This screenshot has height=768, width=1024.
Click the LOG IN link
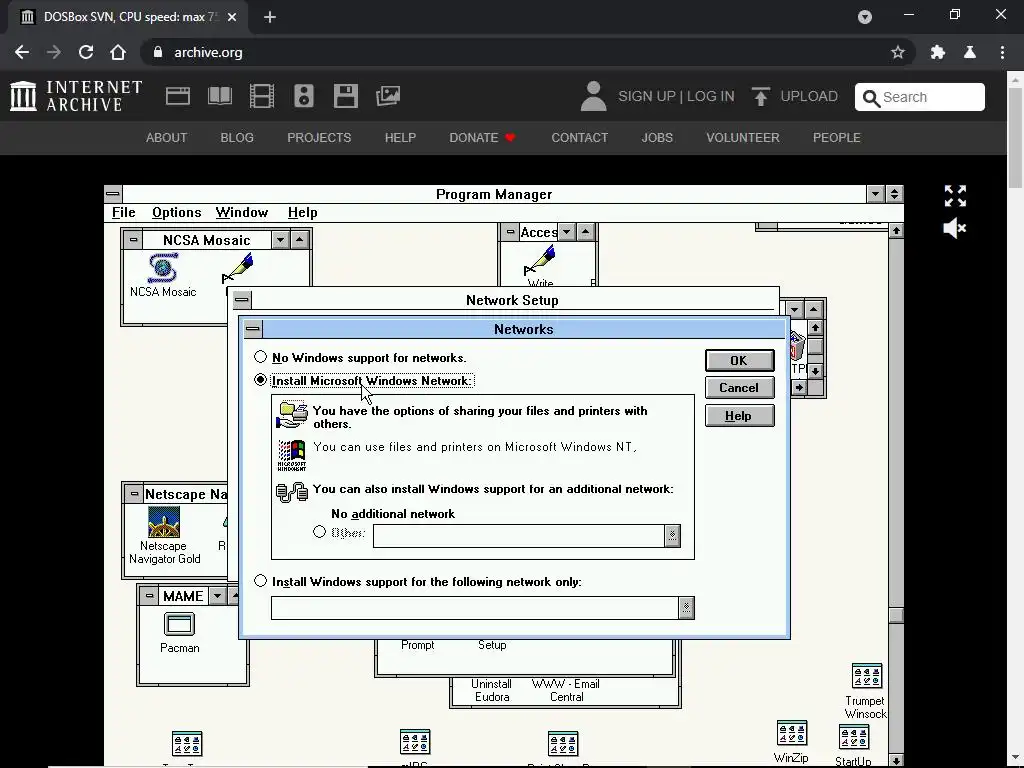711,96
